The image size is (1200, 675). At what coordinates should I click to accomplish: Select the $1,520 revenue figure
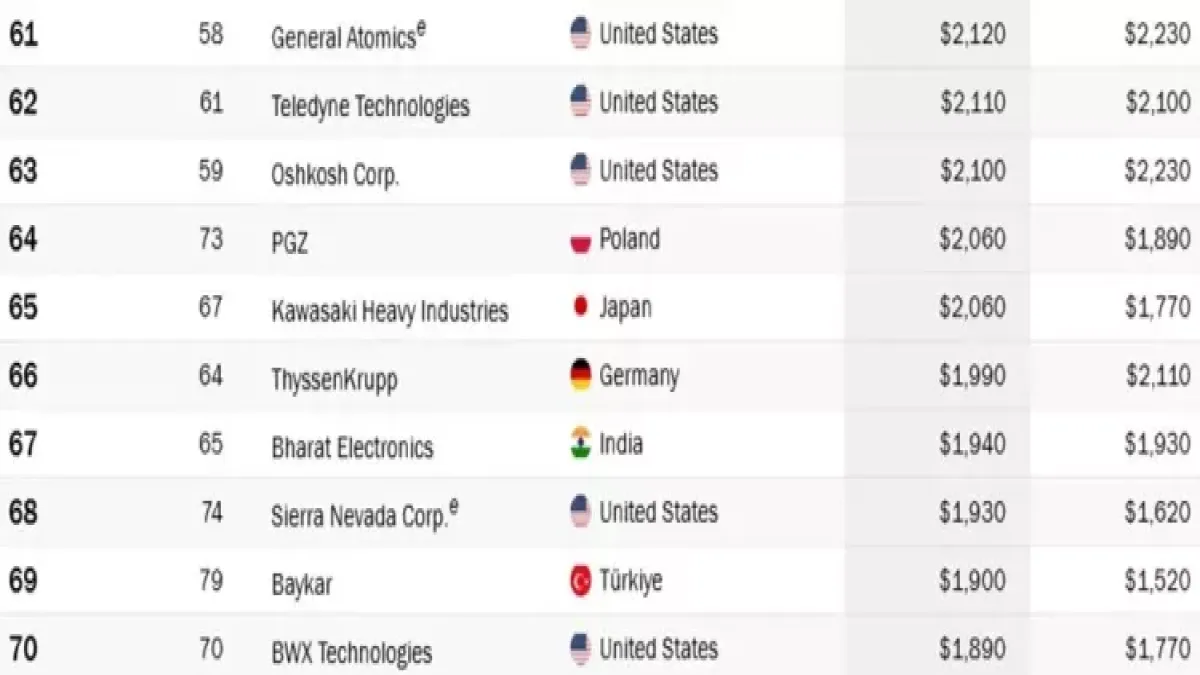point(1157,581)
